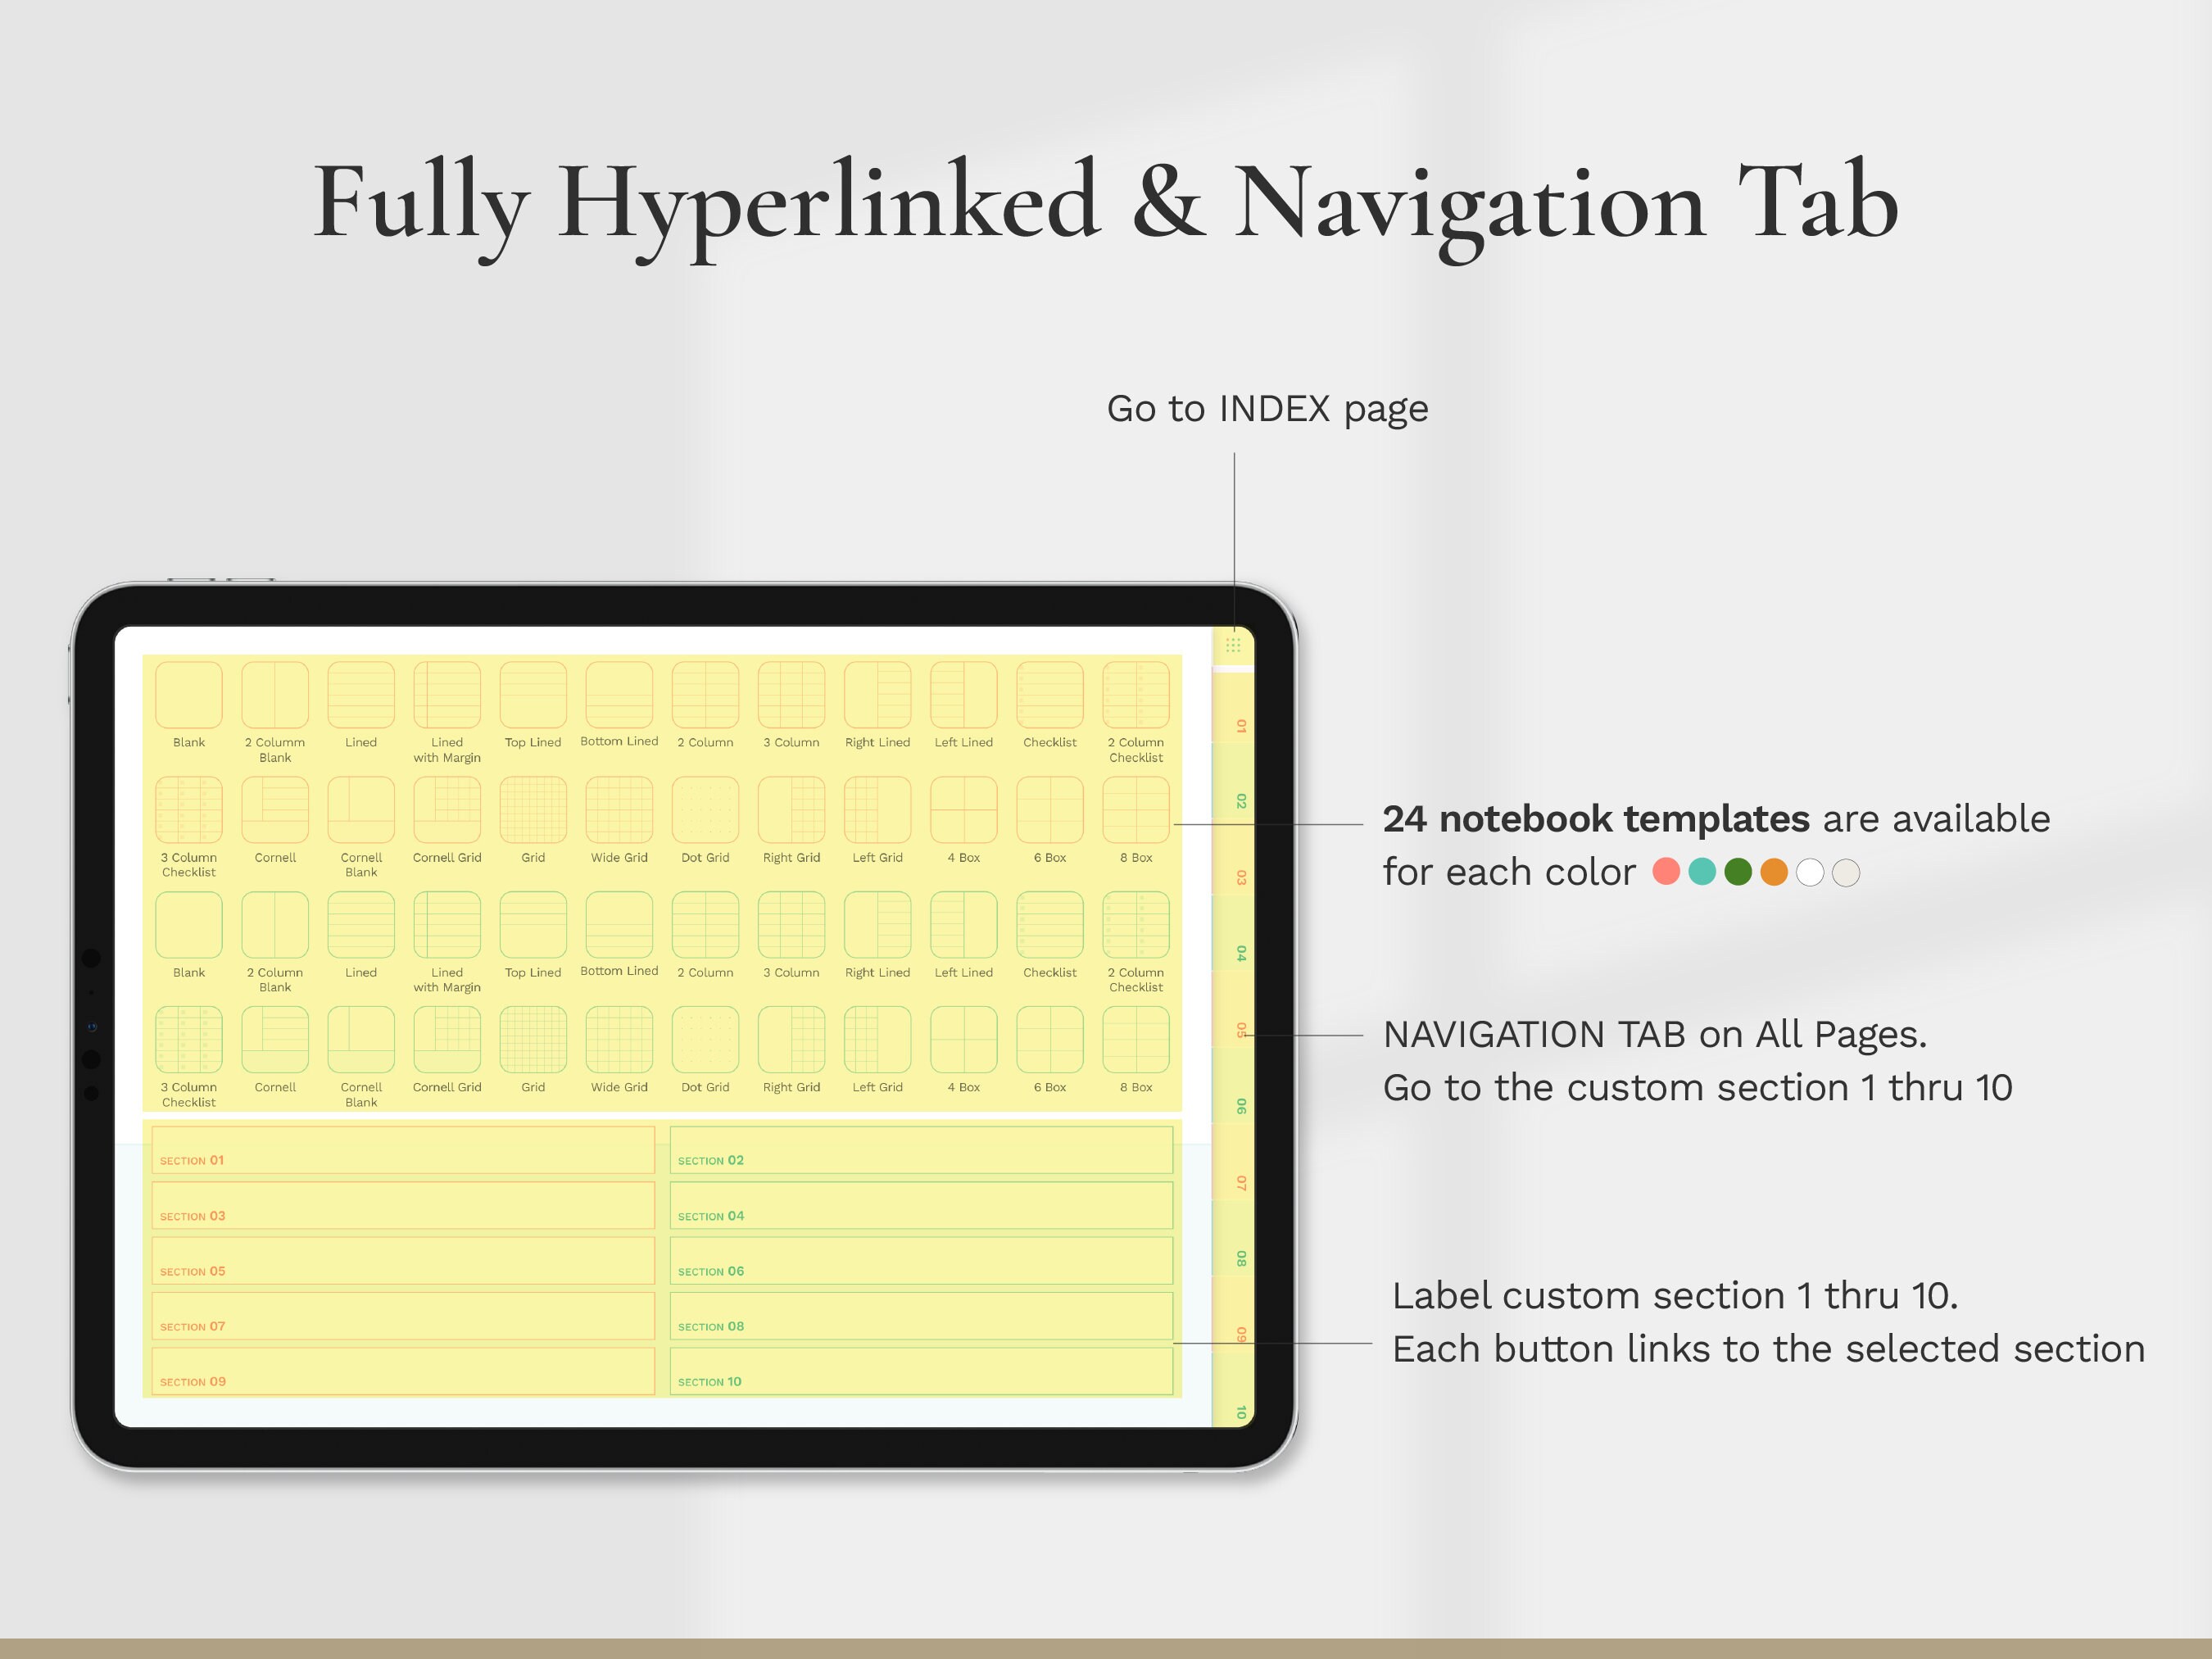Open the 8 Box template

pos(1136,810)
